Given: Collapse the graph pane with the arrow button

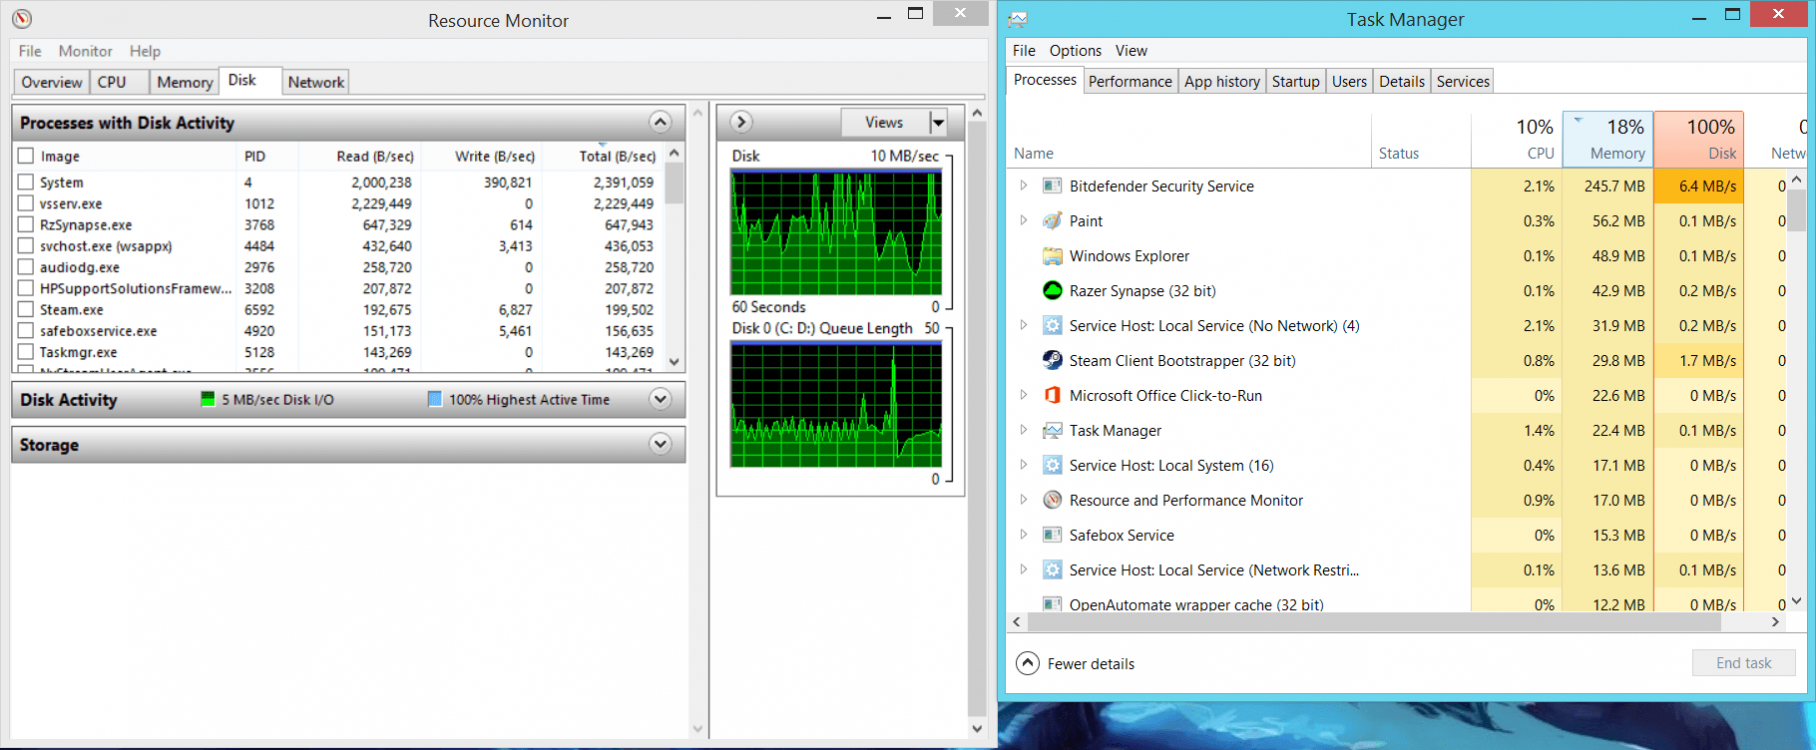Looking at the screenshot, I should [741, 122].
